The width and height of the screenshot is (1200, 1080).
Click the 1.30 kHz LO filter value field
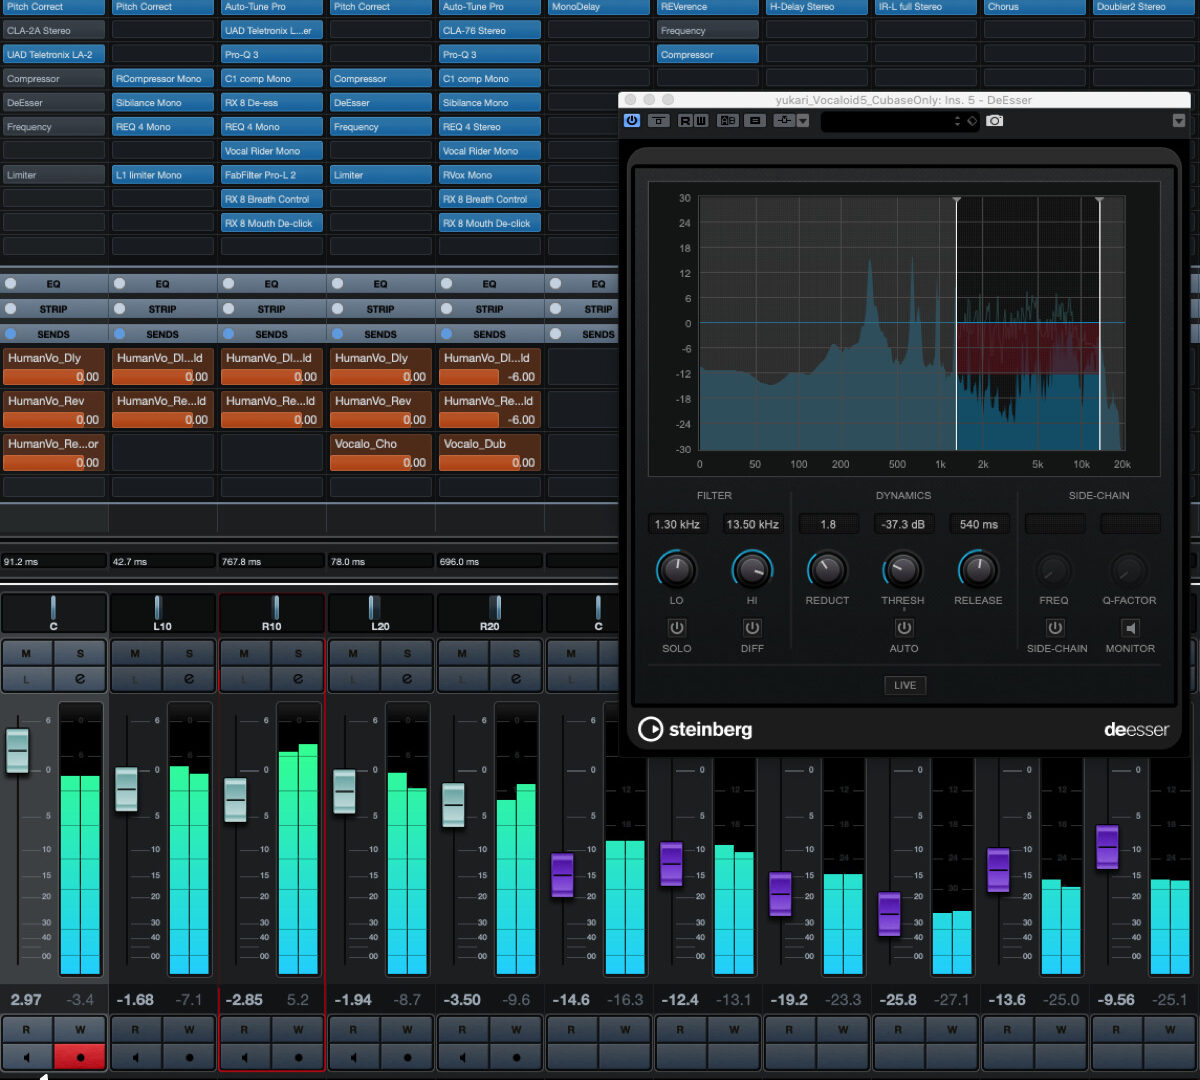tap(677, 524)
